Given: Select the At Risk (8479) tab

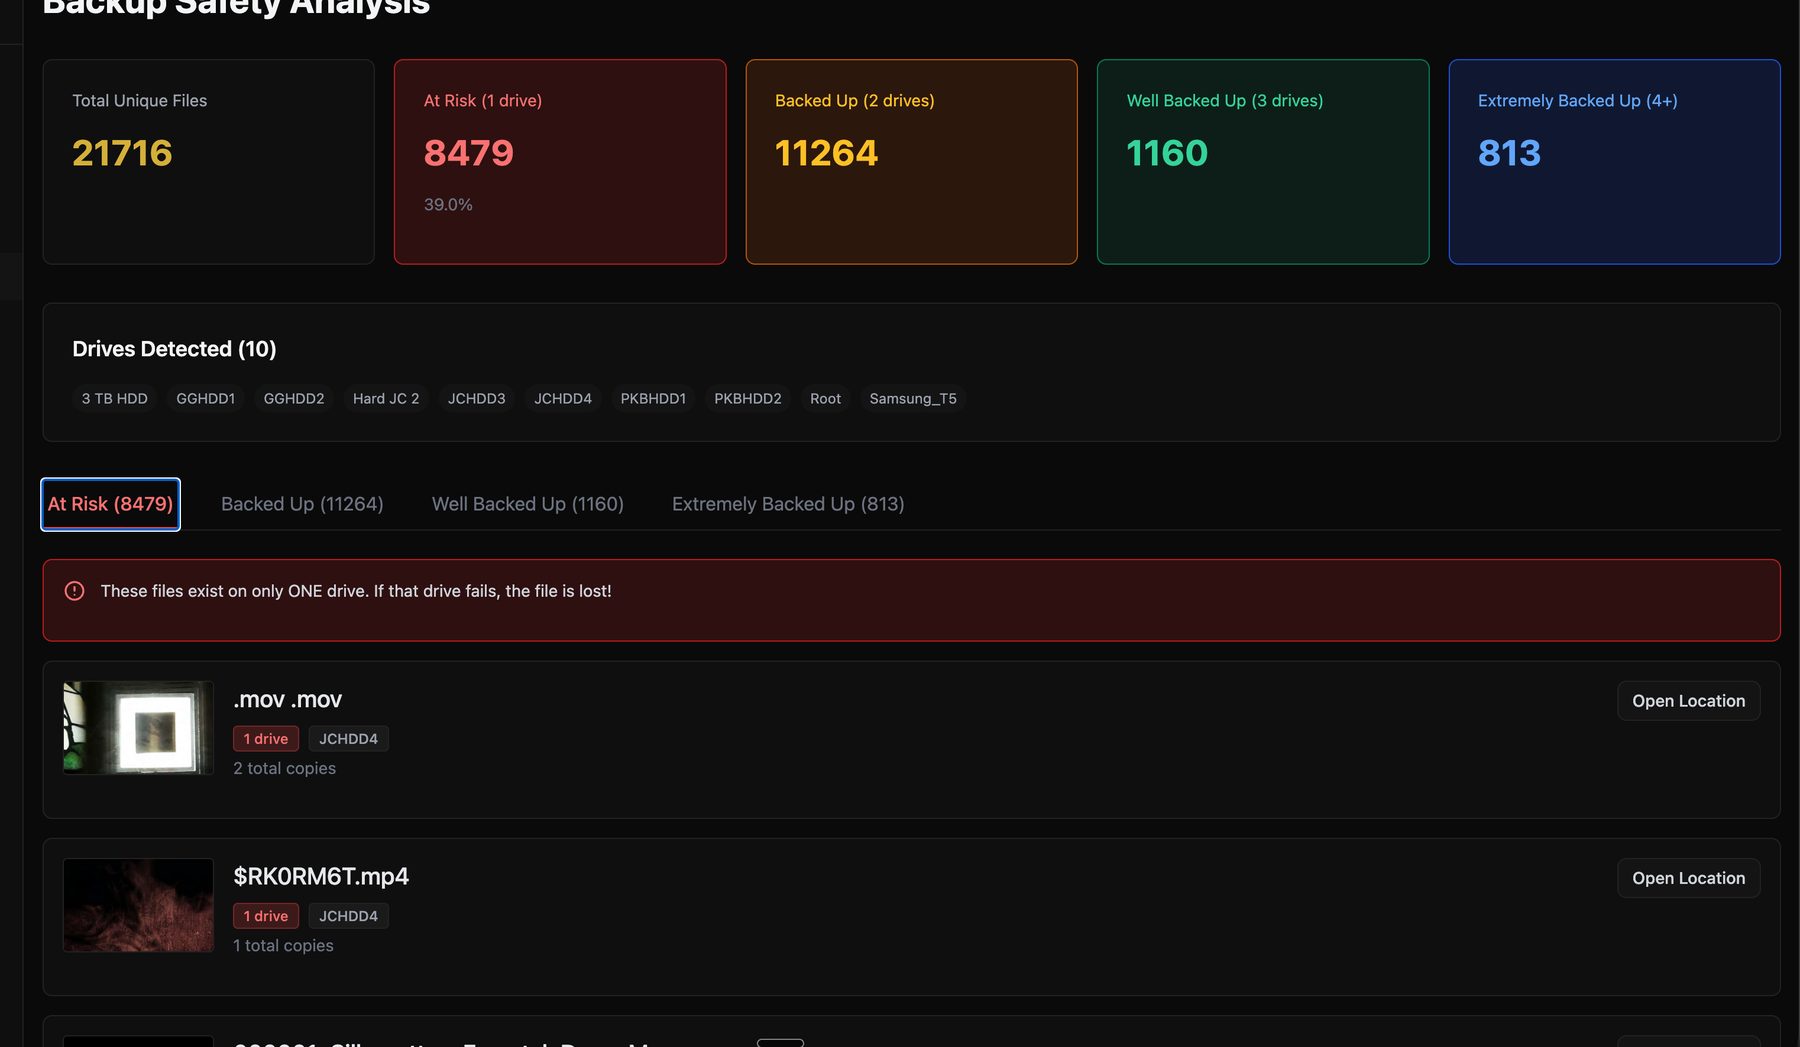Looking at the screenshot, I should (x=110, y=504).
